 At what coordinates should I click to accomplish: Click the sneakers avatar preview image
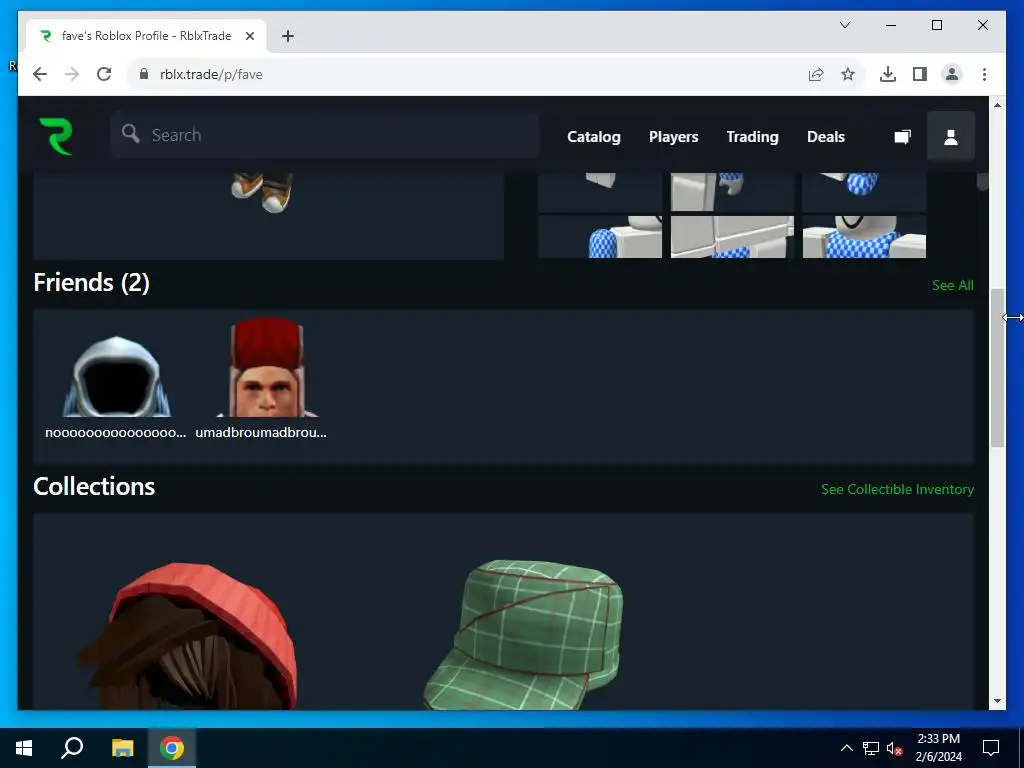(262, 193)
